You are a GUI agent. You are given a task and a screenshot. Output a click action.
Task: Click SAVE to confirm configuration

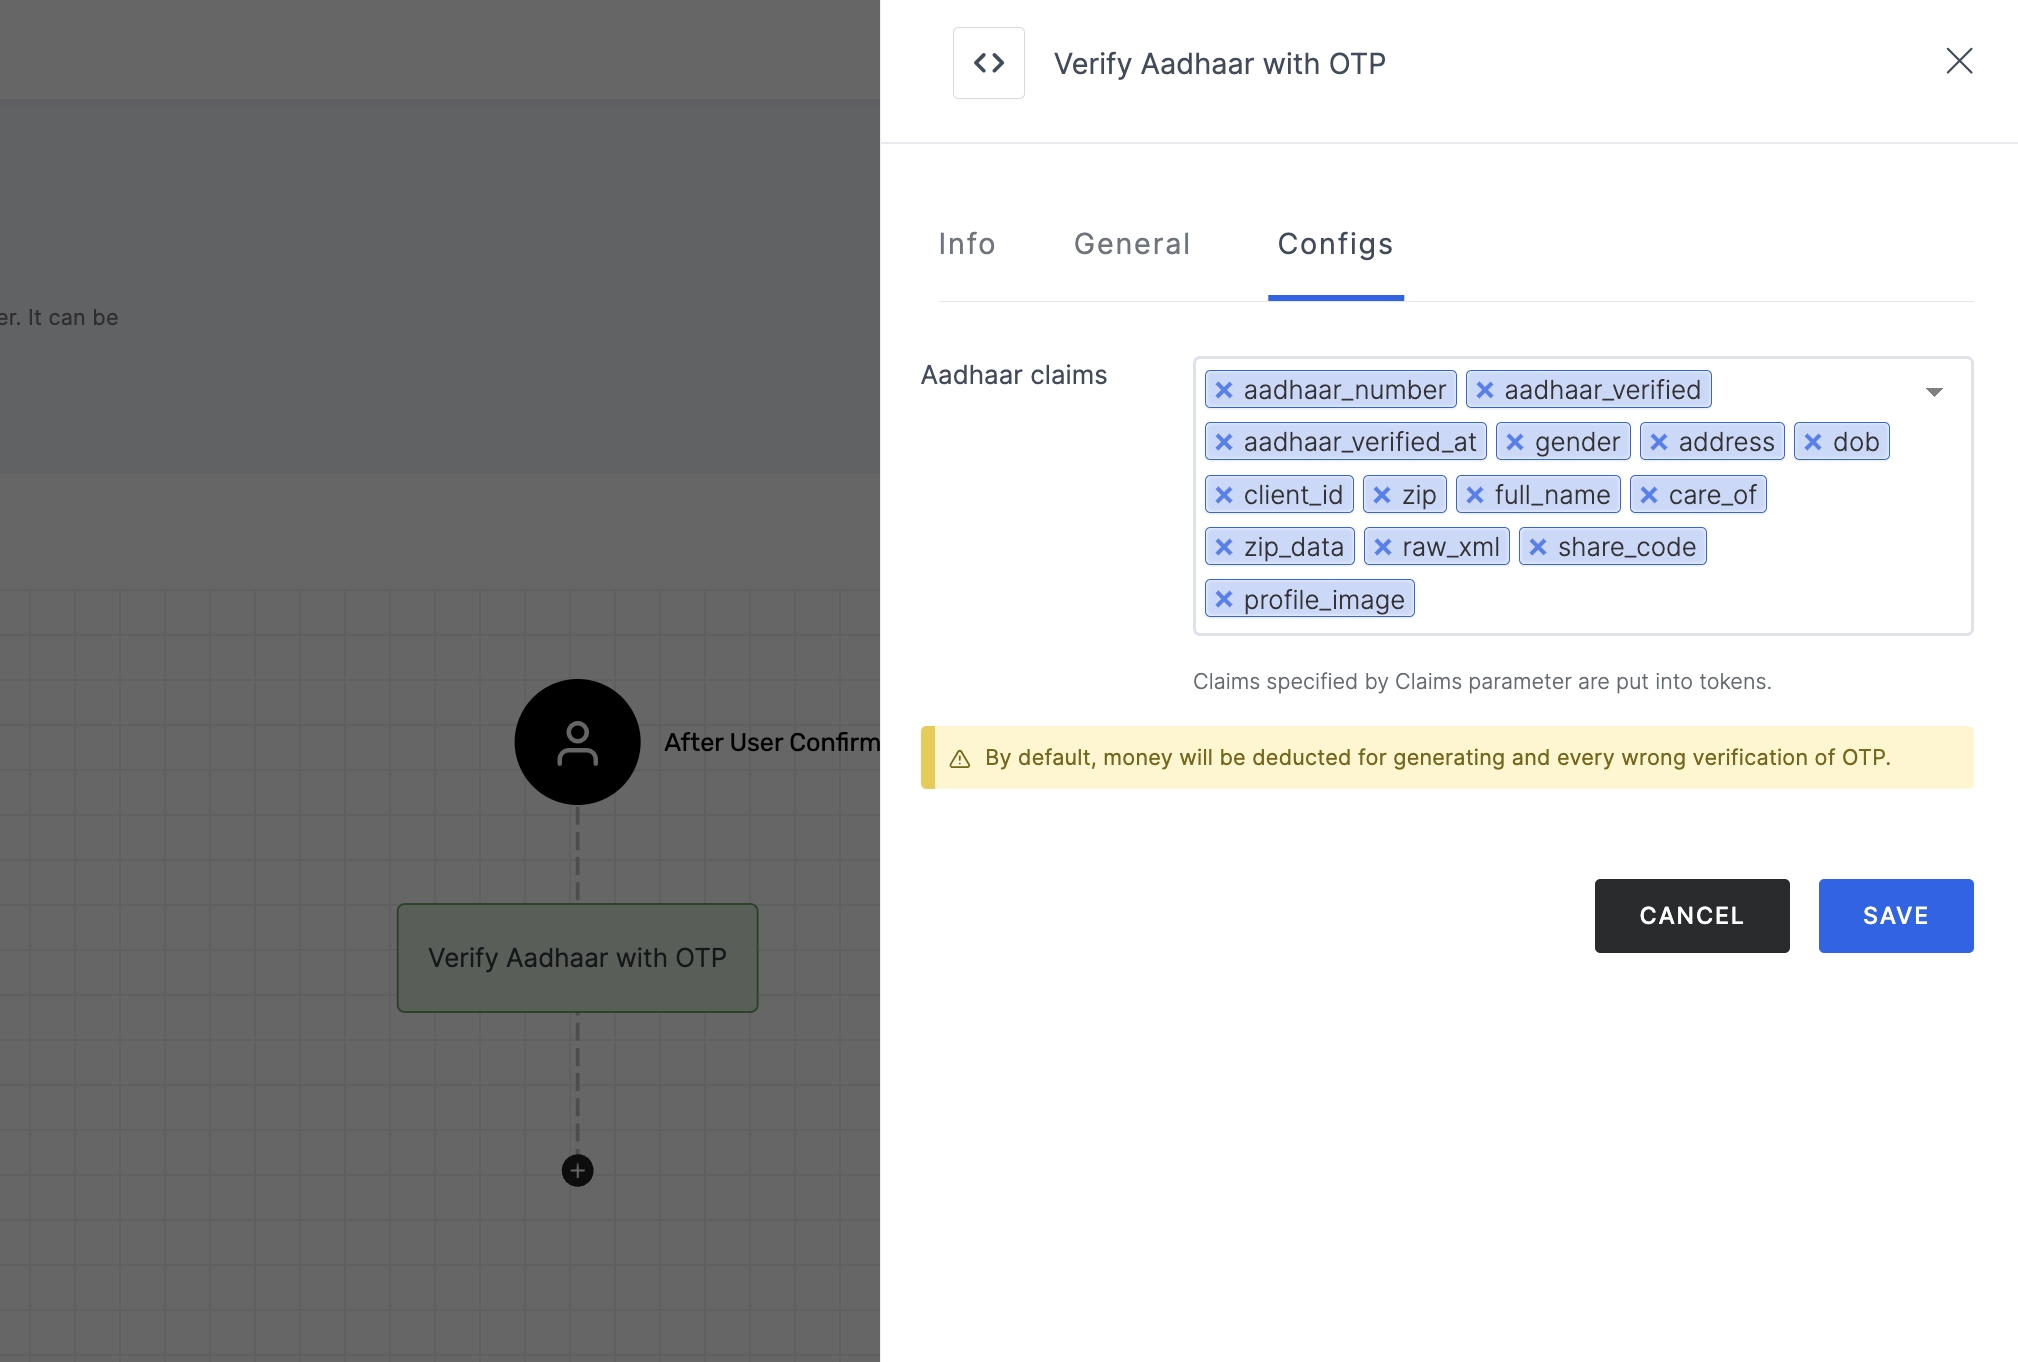1896,915
